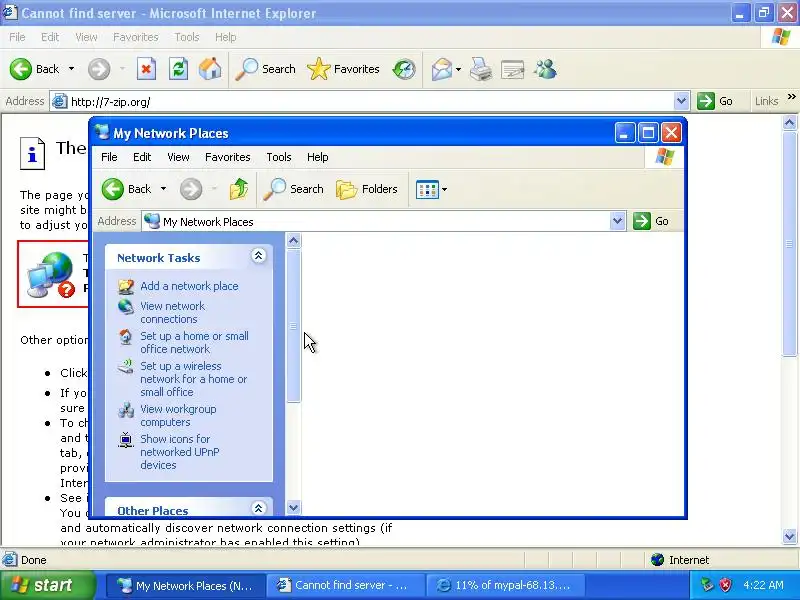Click the network connection tray icon
The image size is (800, 600).
[x=707, y=585]
